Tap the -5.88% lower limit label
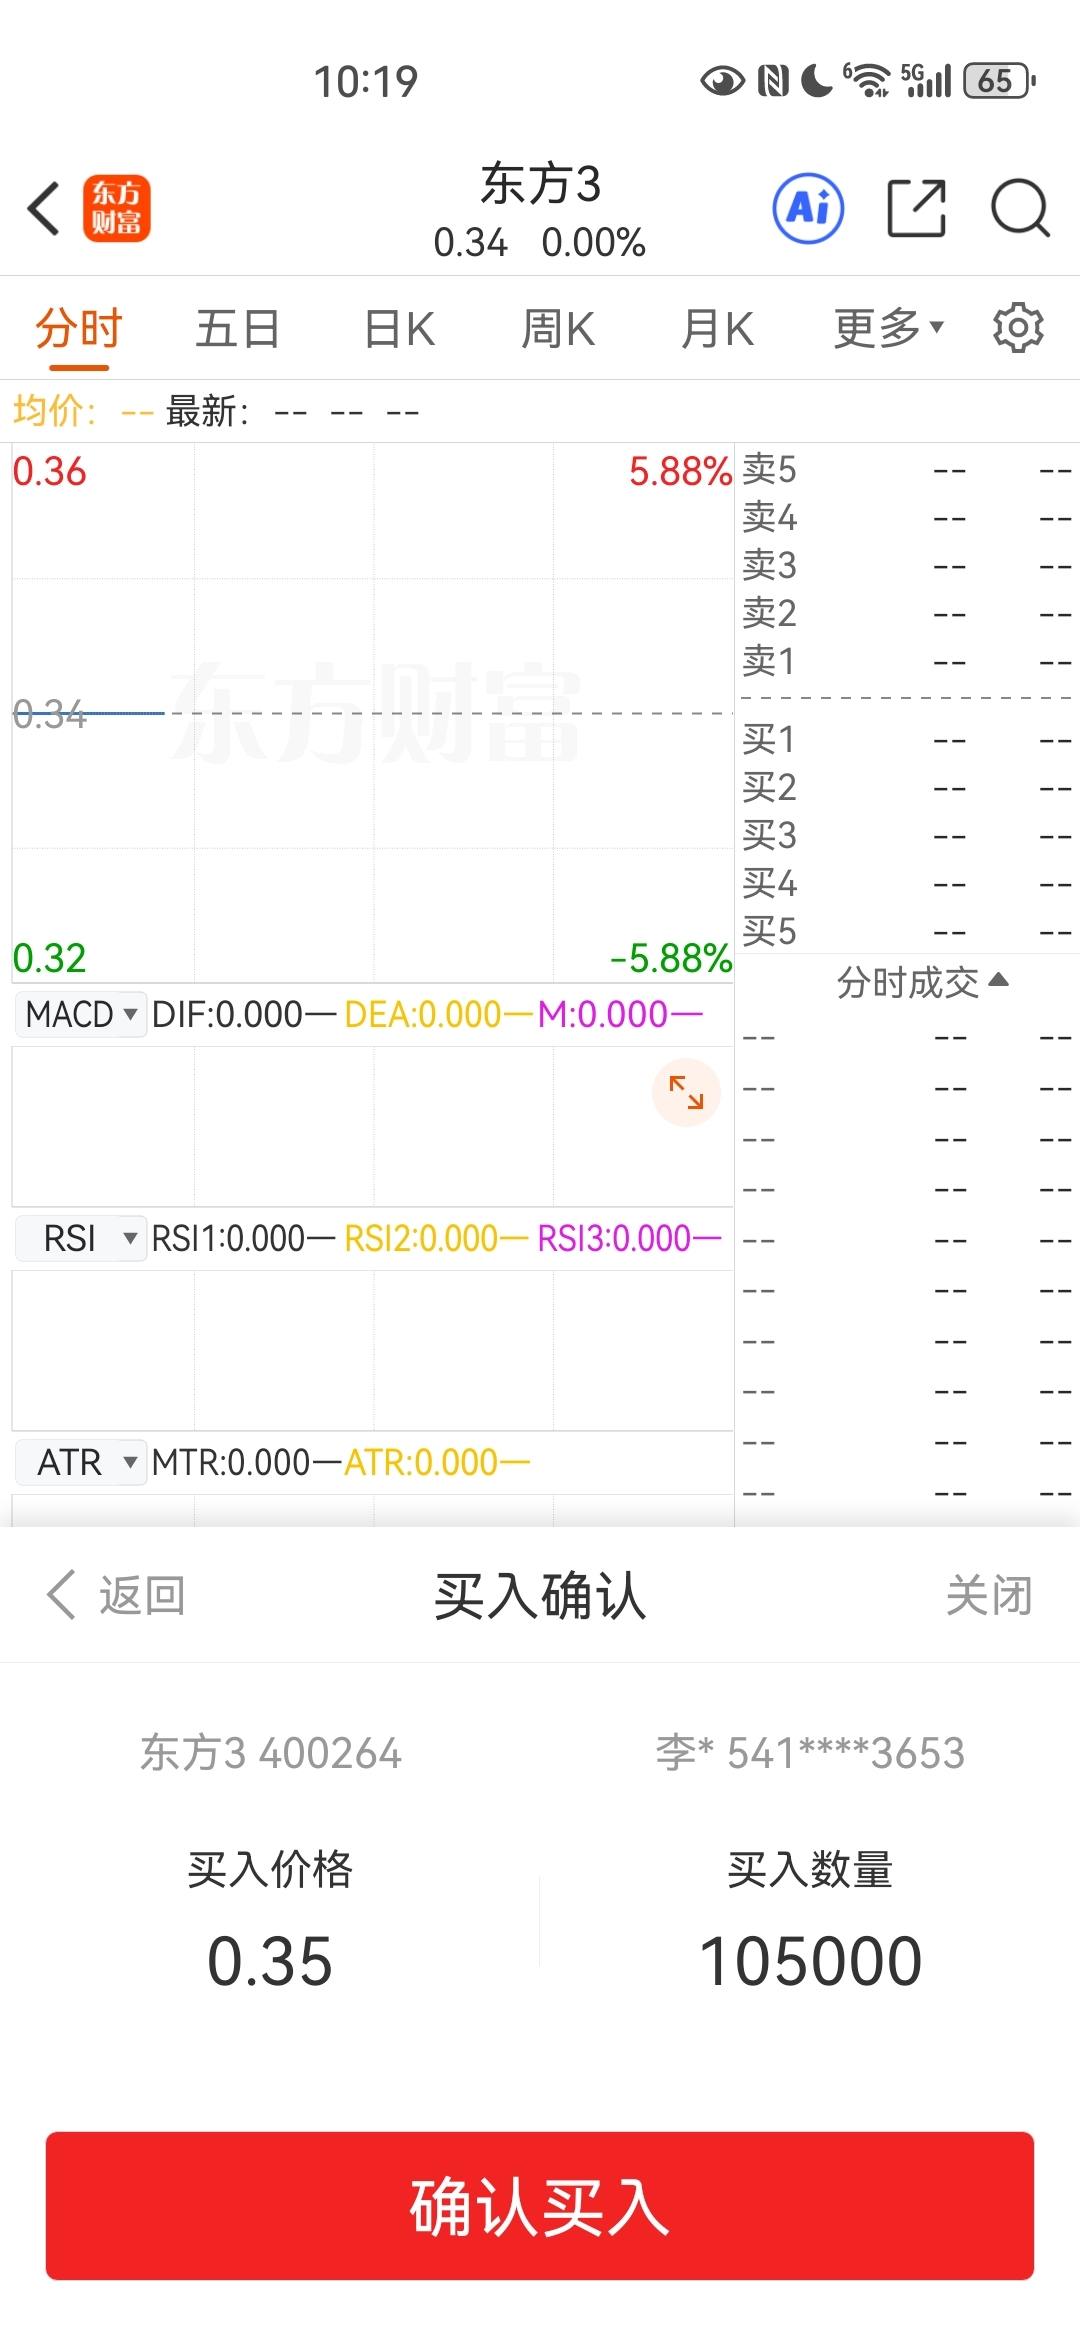1080x2340 pixels. pyautogui.click(x=671, y=958)
